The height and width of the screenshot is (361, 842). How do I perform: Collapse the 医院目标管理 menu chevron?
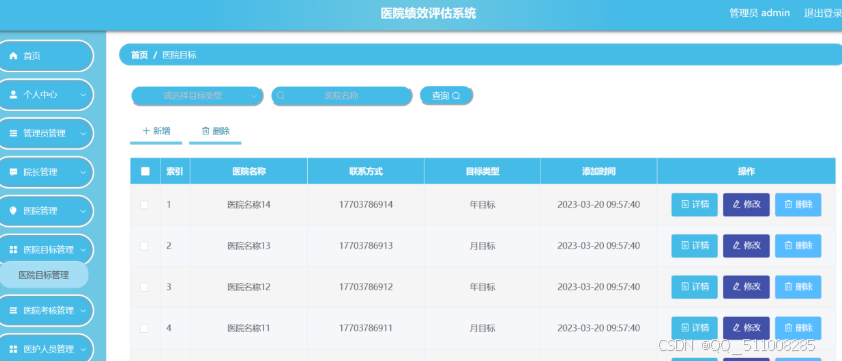(83, 250)
